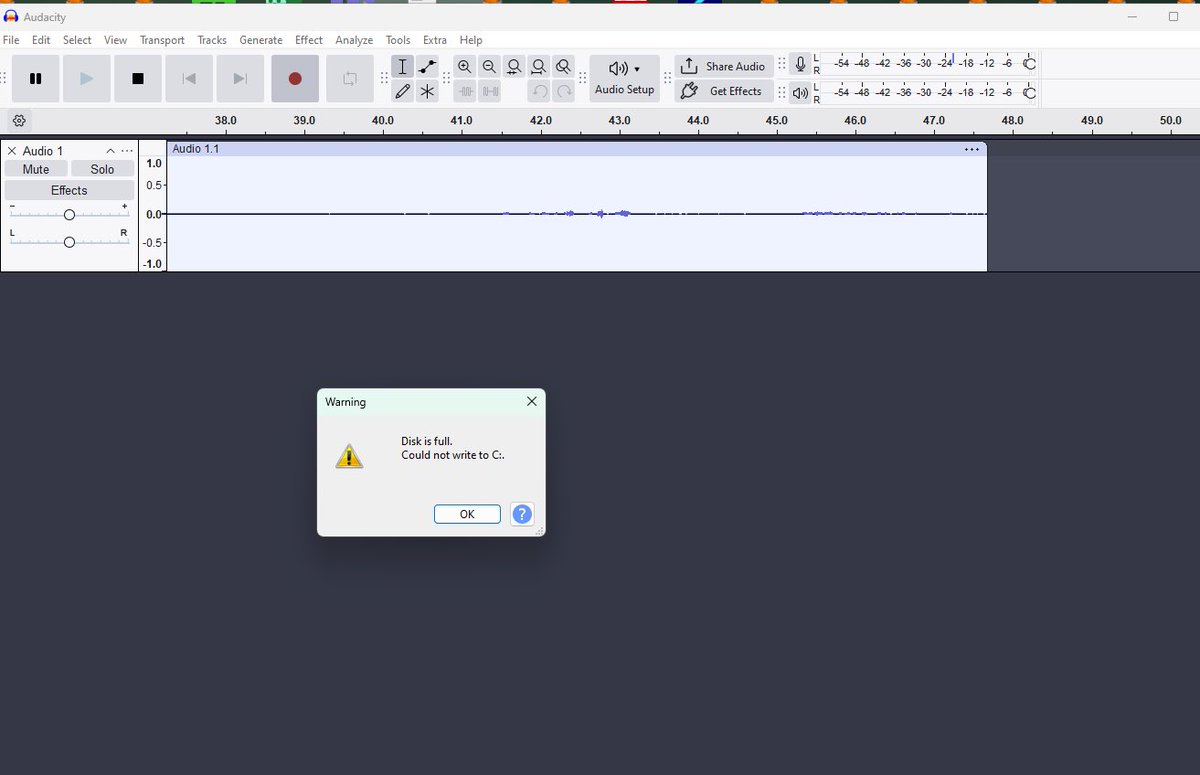Image resolution: width=1200 pixels, height=775 pixels.
Task: Fit project to width icon
Action: [539, 67]
